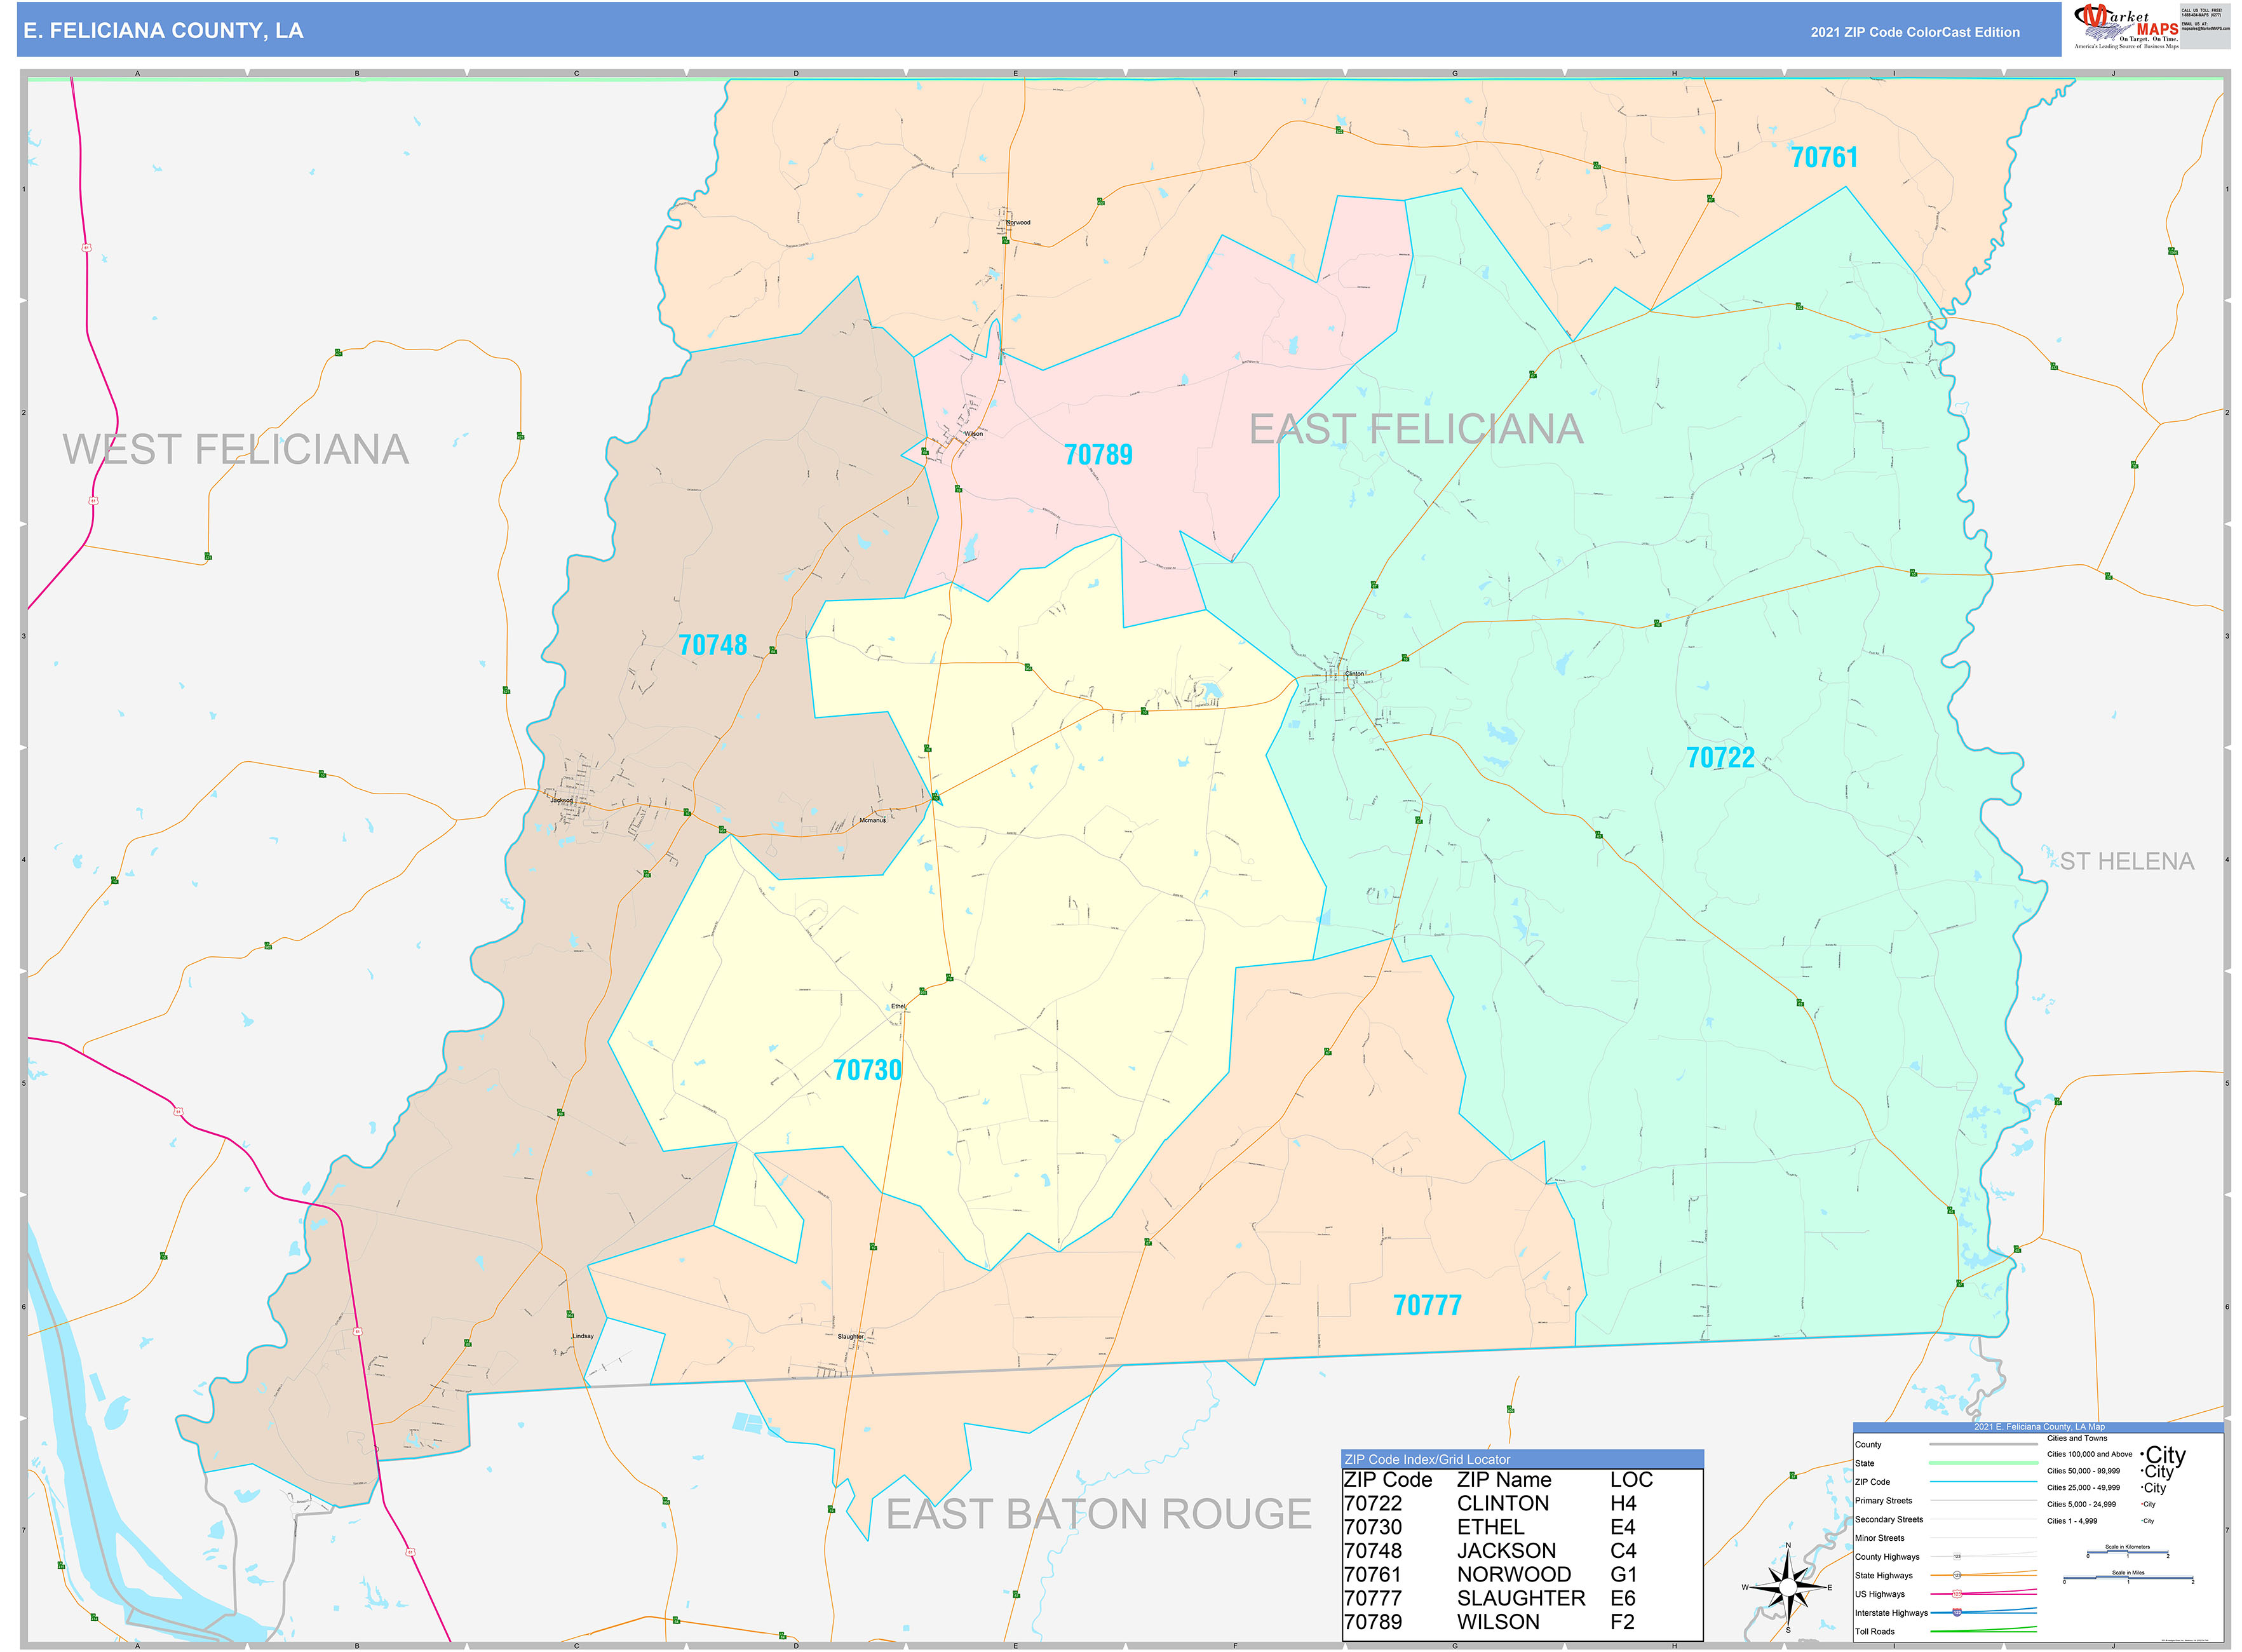The height and width of the screenshot is (1652, 2242).
Task: Toggle the Secondary Streets legend entry
Action: [x=1890, y=1520]
